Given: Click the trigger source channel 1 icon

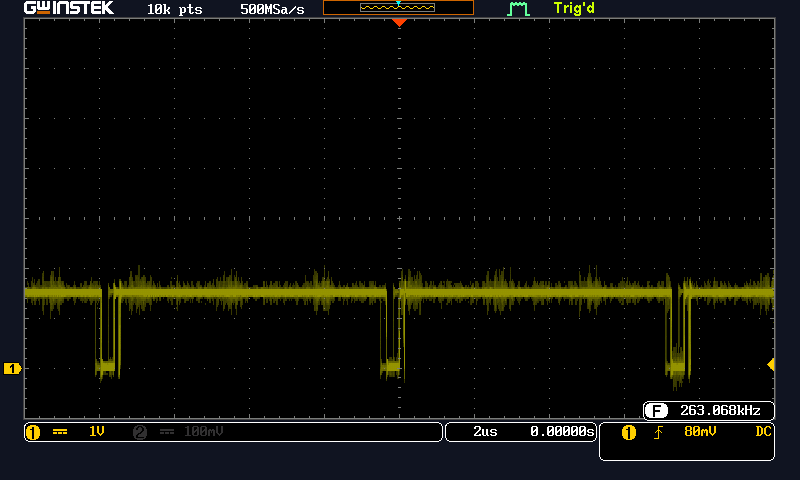Looking at the screenshot, I should (629, 433).
